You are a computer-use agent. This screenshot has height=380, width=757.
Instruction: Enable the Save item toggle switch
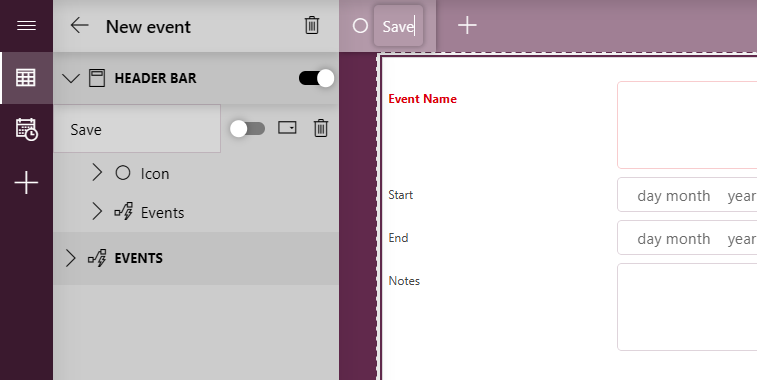click(247, 128)
